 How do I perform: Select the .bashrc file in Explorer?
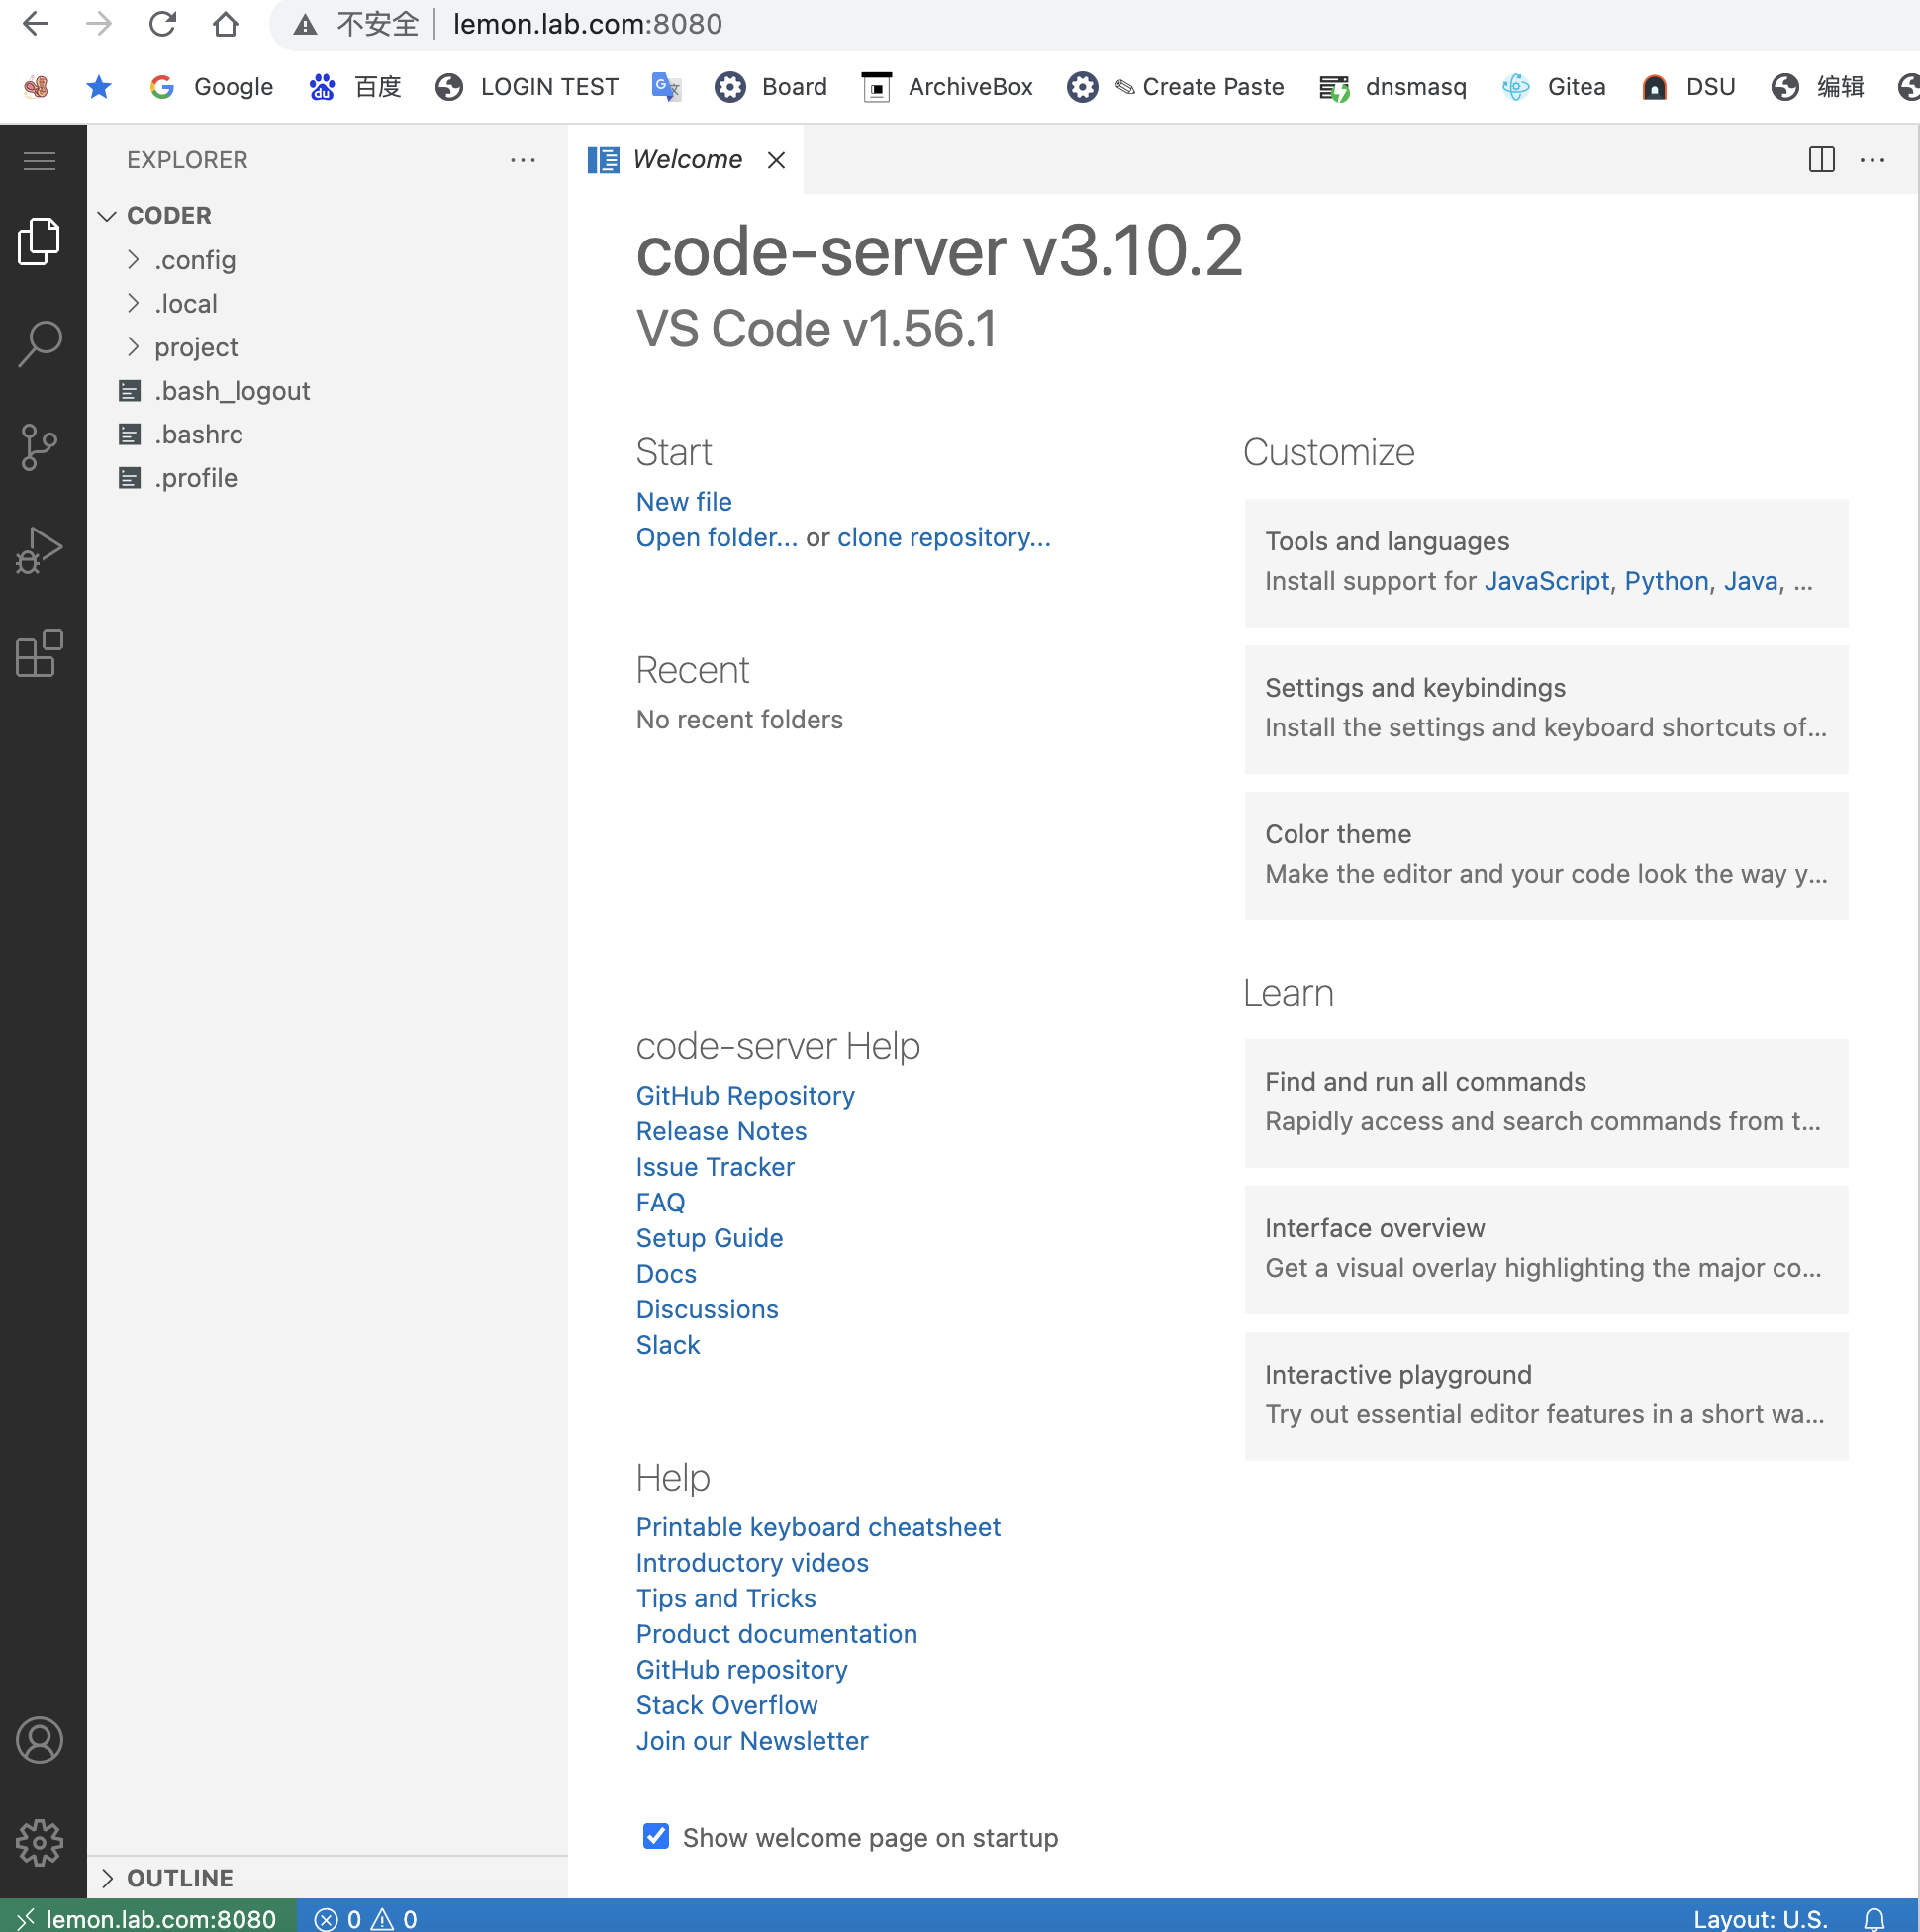click(199, 434)
